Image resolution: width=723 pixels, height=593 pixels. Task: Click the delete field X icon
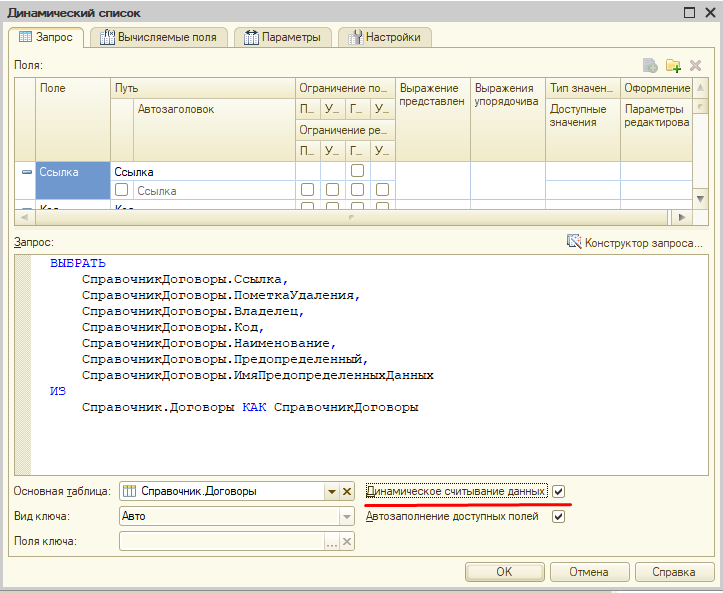tap(695, 66)
